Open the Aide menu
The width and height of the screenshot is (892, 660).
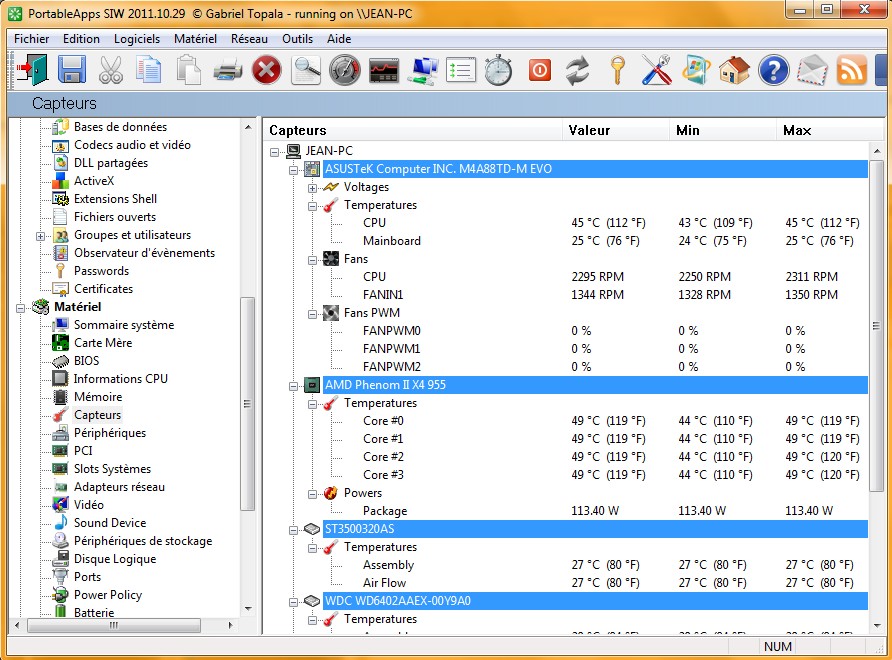click(338, 39)
